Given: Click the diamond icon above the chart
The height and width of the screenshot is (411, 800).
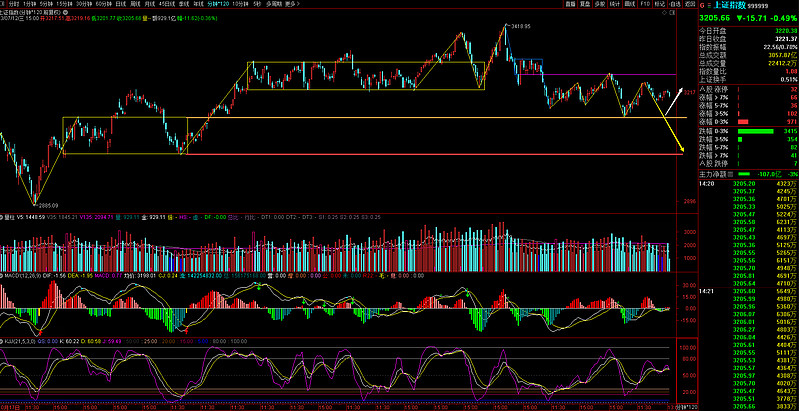Looking at the screenshot, I should pos(664,13).
